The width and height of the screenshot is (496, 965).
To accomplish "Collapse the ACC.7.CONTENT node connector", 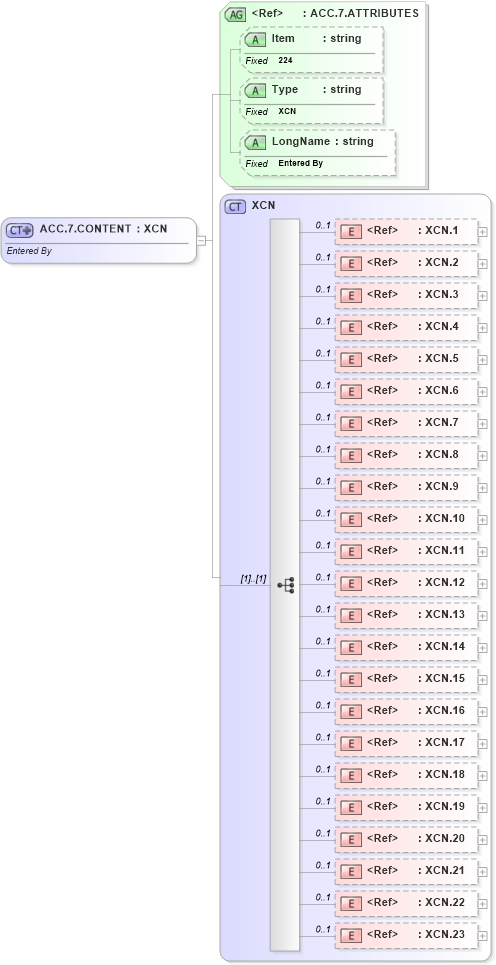I will (x=201, y=241).
